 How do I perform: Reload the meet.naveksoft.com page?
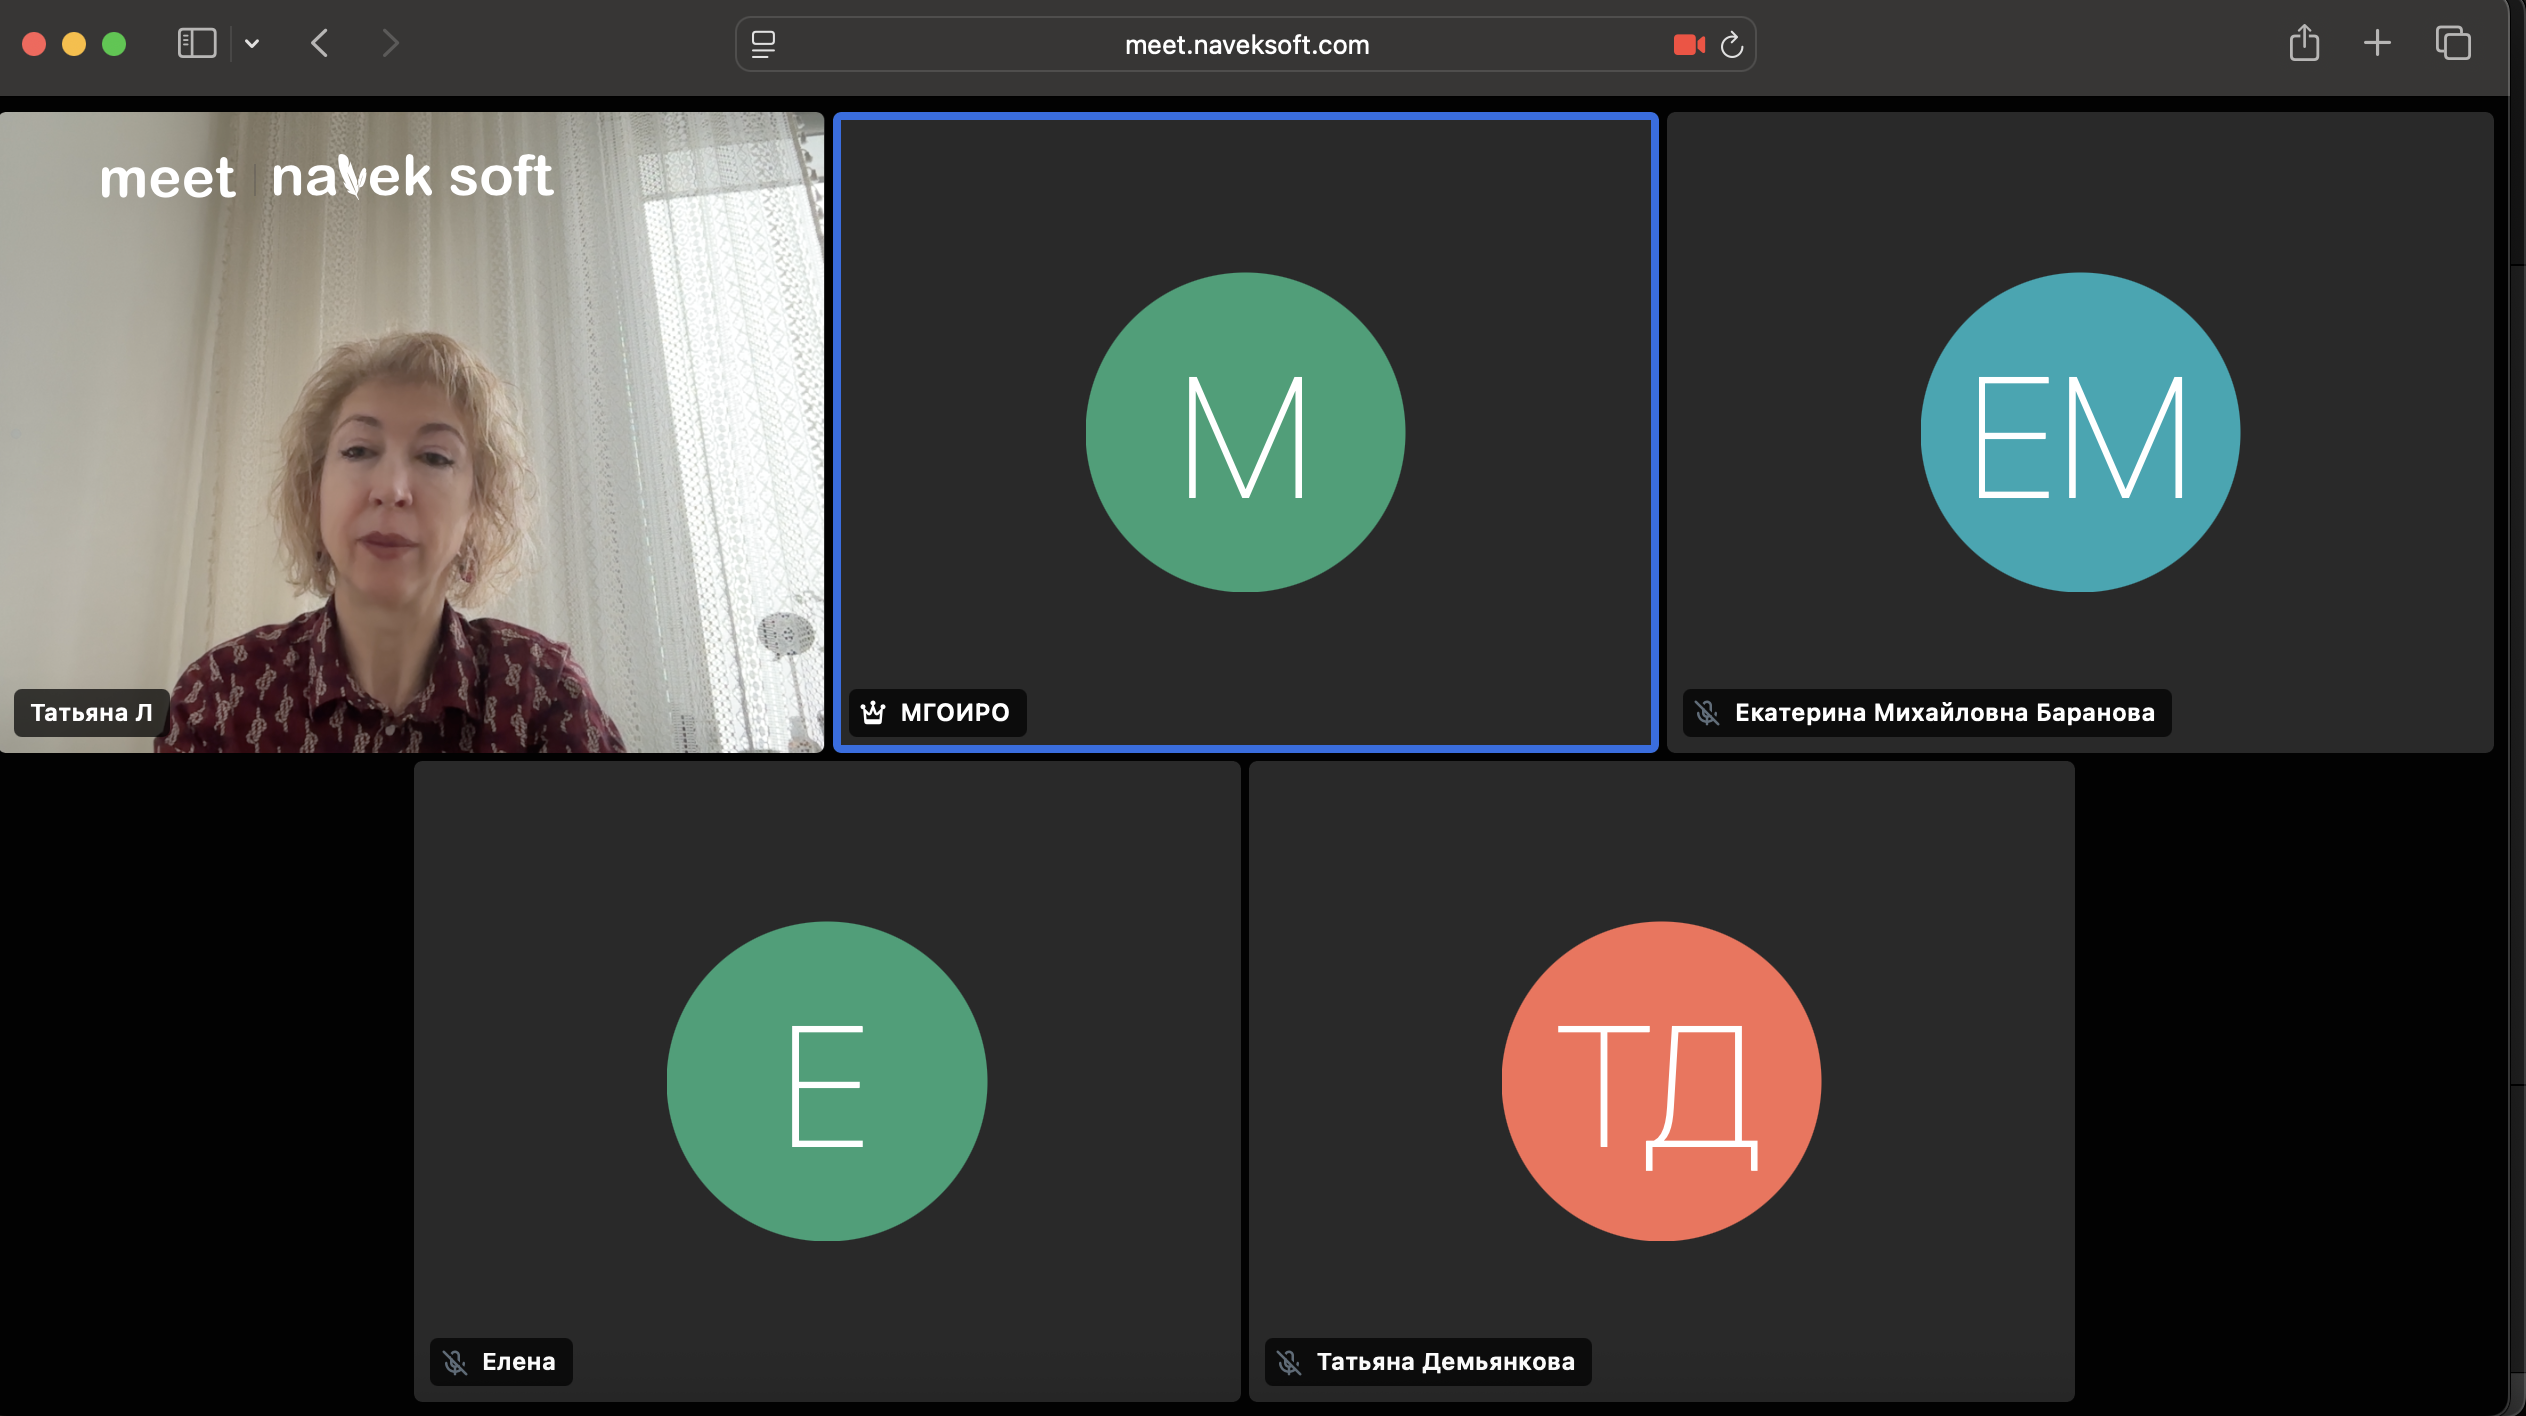(1732, 45)
